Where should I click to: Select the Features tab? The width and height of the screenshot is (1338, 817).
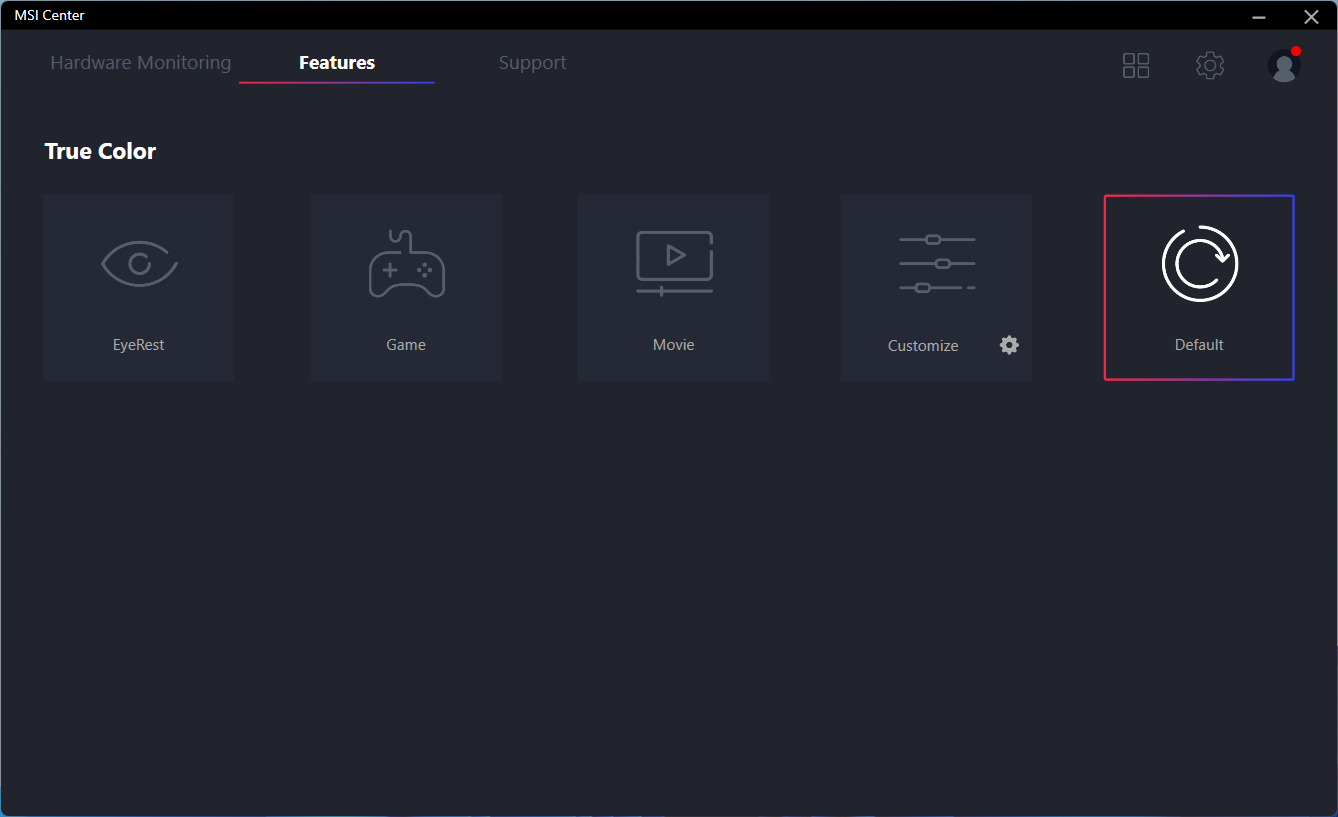pos(337,63)
